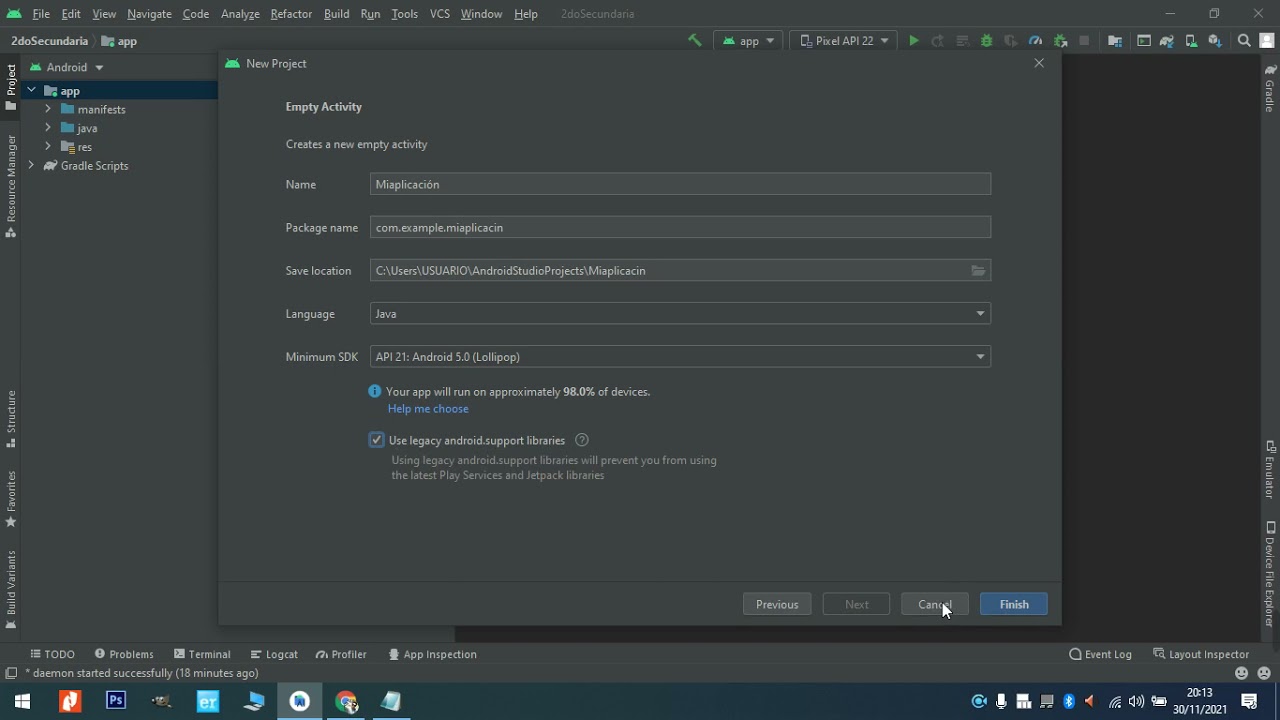Open the Favorites side tab

11,499
